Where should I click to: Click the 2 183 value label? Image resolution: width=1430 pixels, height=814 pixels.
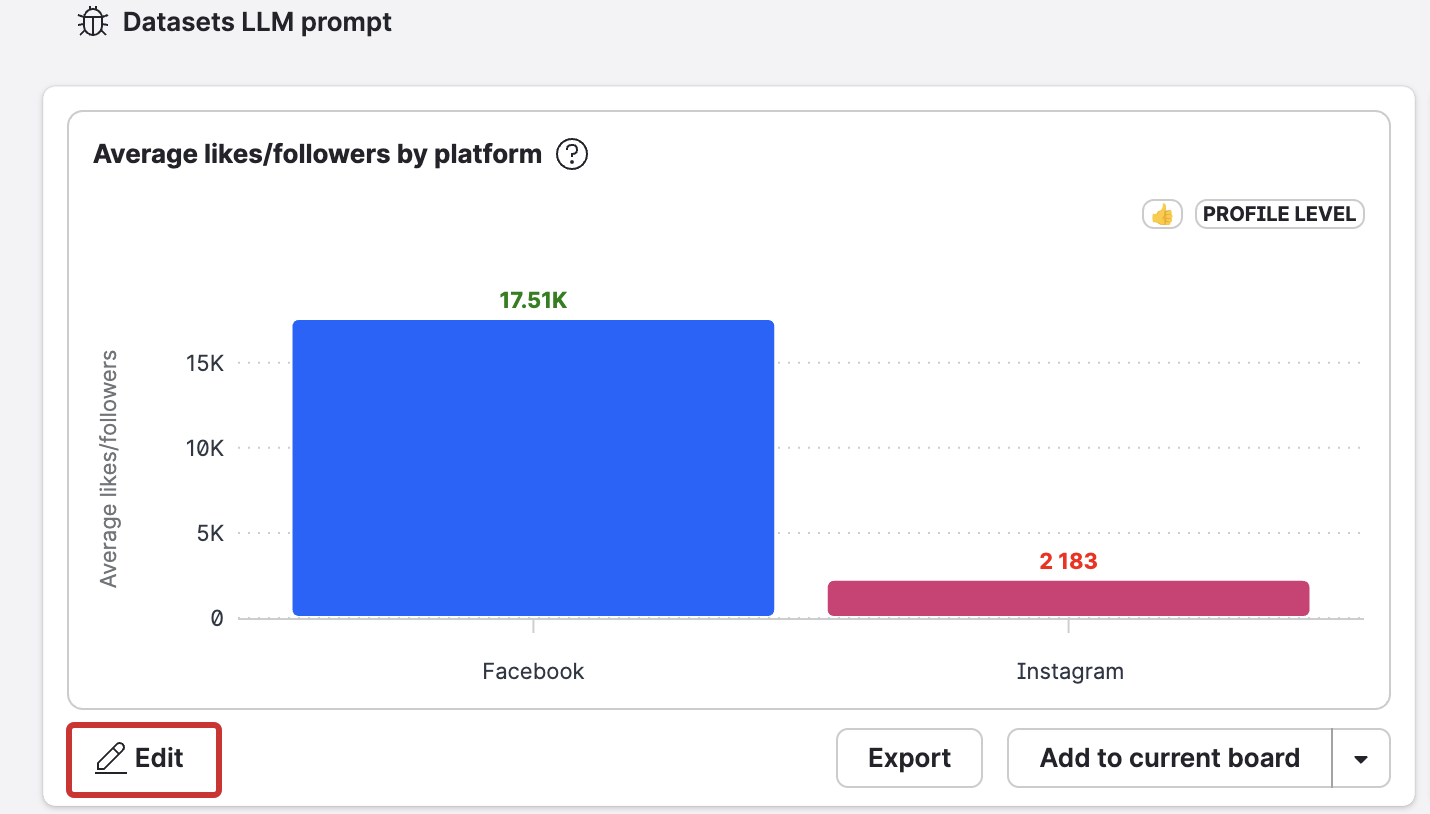(1068, 561)
